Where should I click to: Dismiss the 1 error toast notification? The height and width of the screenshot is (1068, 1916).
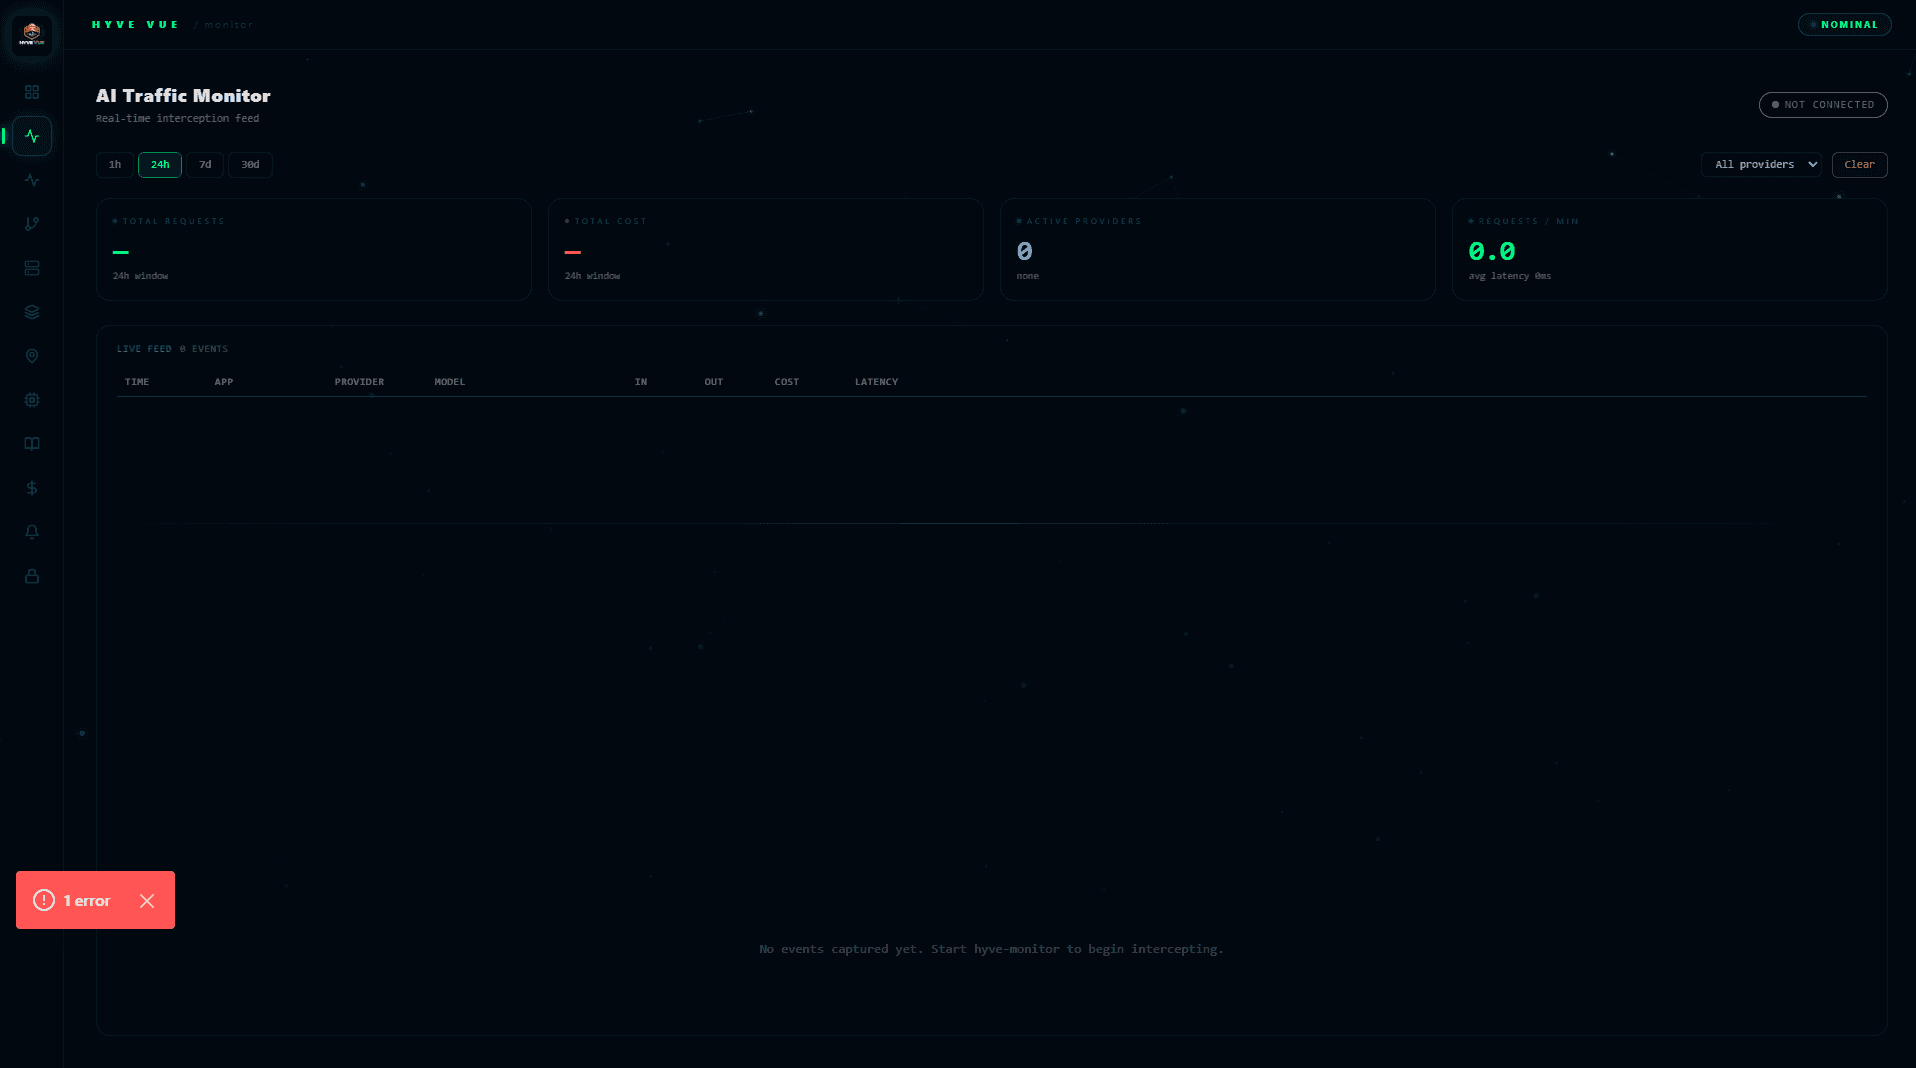pos(147,900)
